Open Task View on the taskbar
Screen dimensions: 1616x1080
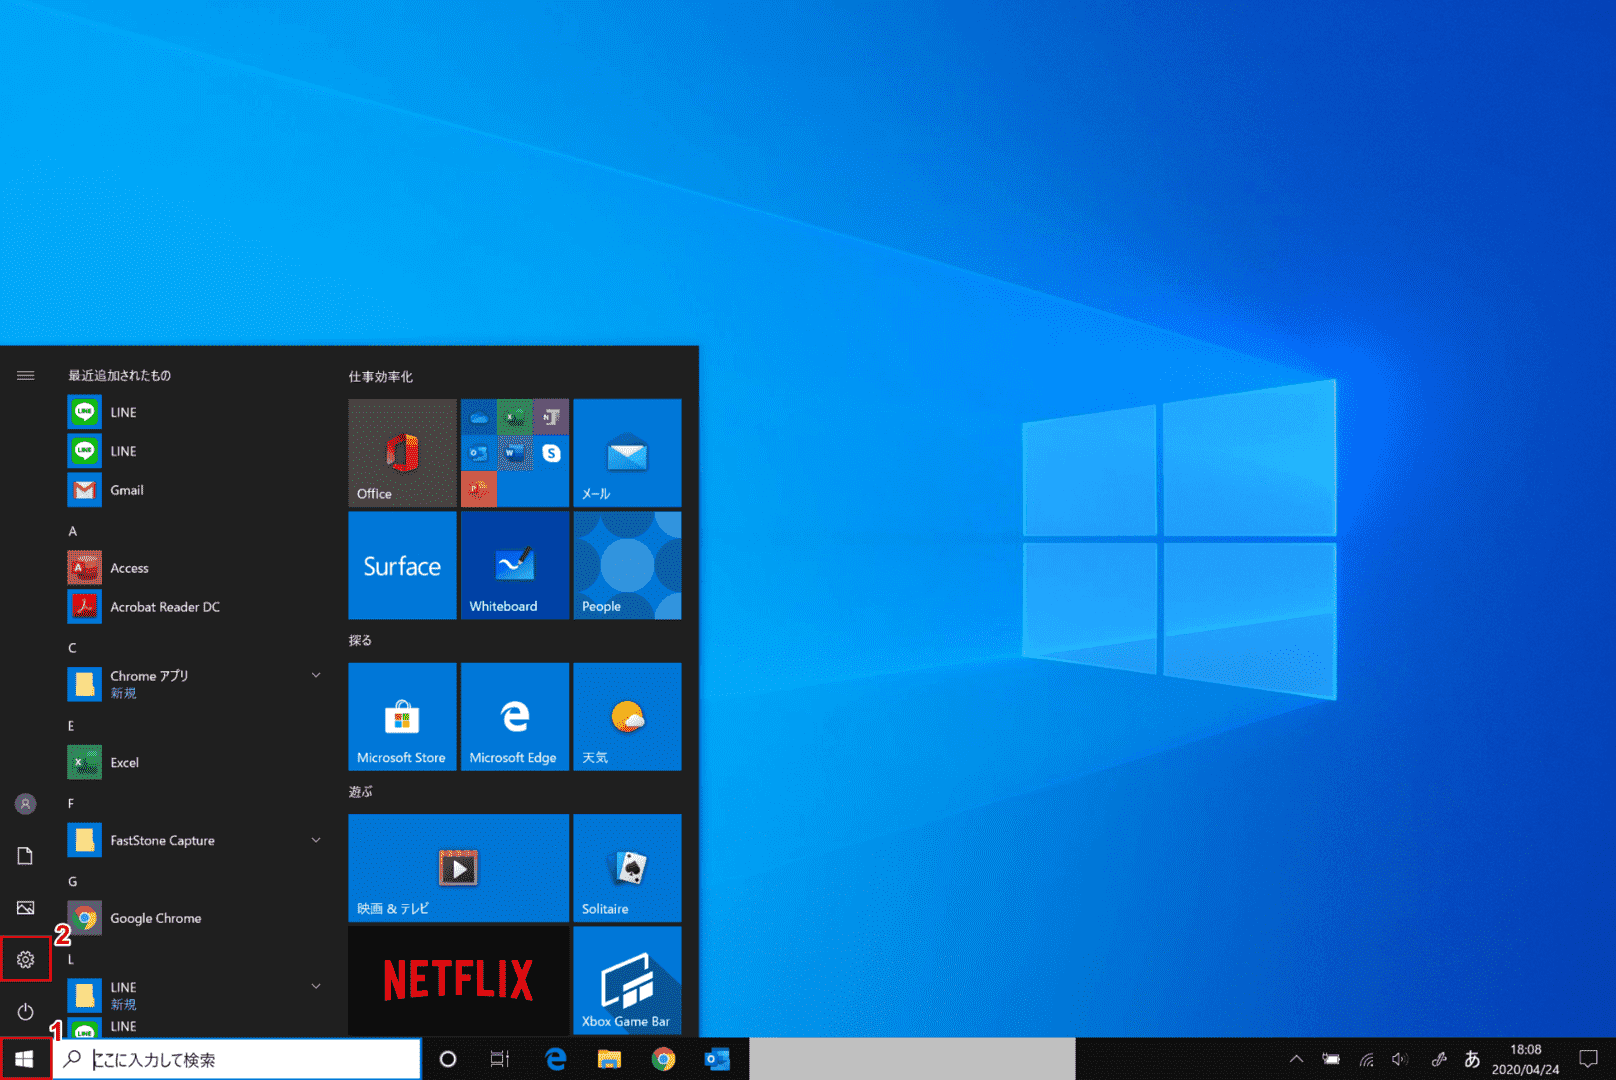point(500,1059)
